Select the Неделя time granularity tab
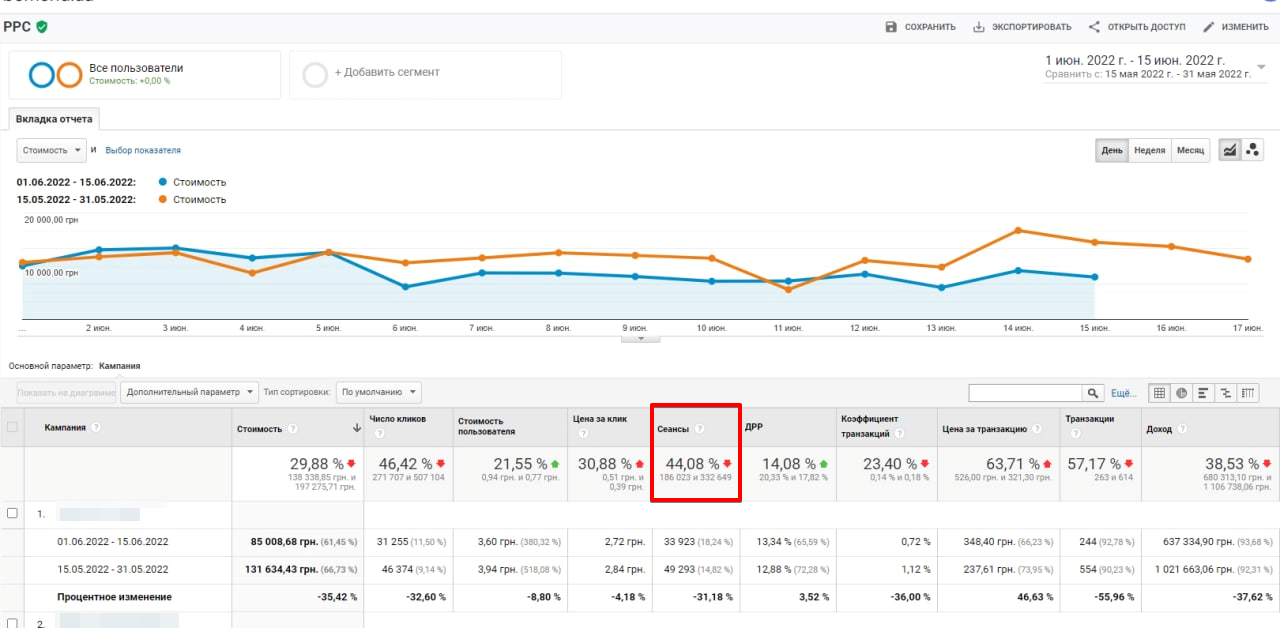Viewport: 1280px width, 628px height. (x=1149, y=150)
